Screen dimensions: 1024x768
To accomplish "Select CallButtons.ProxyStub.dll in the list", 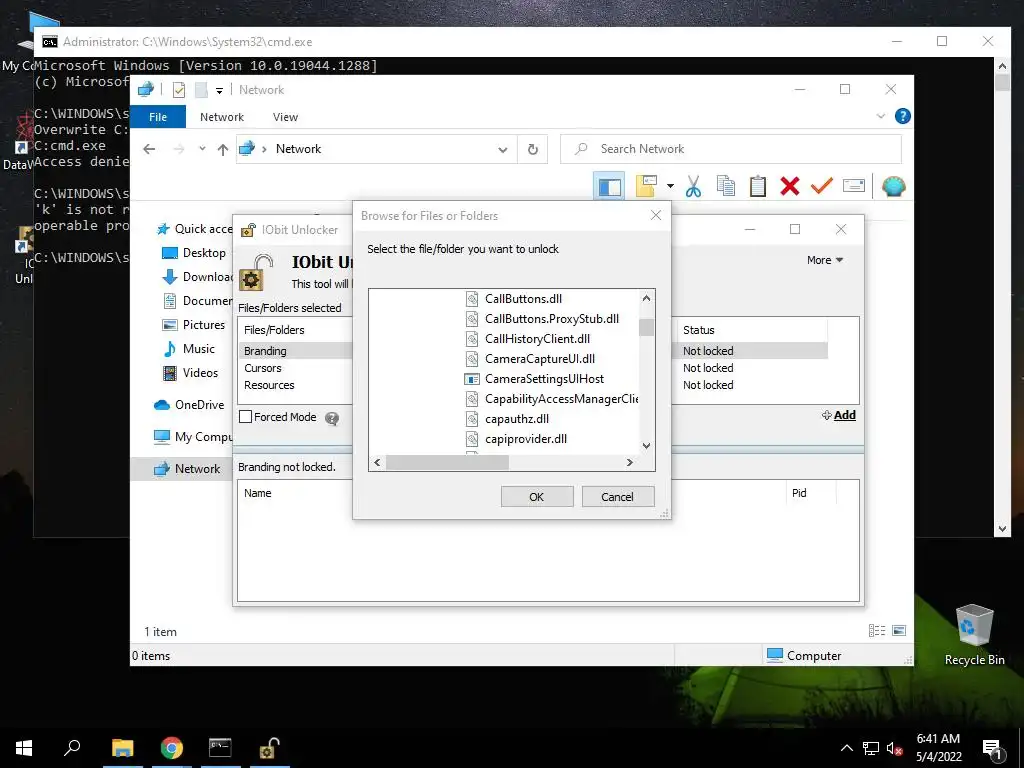I will (x=552, y=319).
